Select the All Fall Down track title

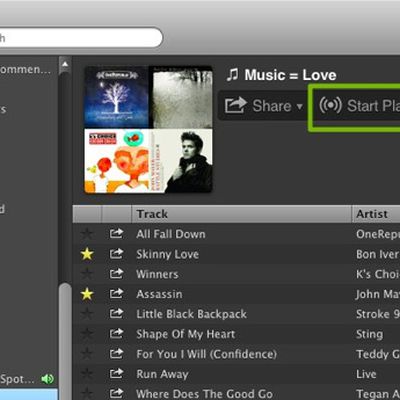171,234
